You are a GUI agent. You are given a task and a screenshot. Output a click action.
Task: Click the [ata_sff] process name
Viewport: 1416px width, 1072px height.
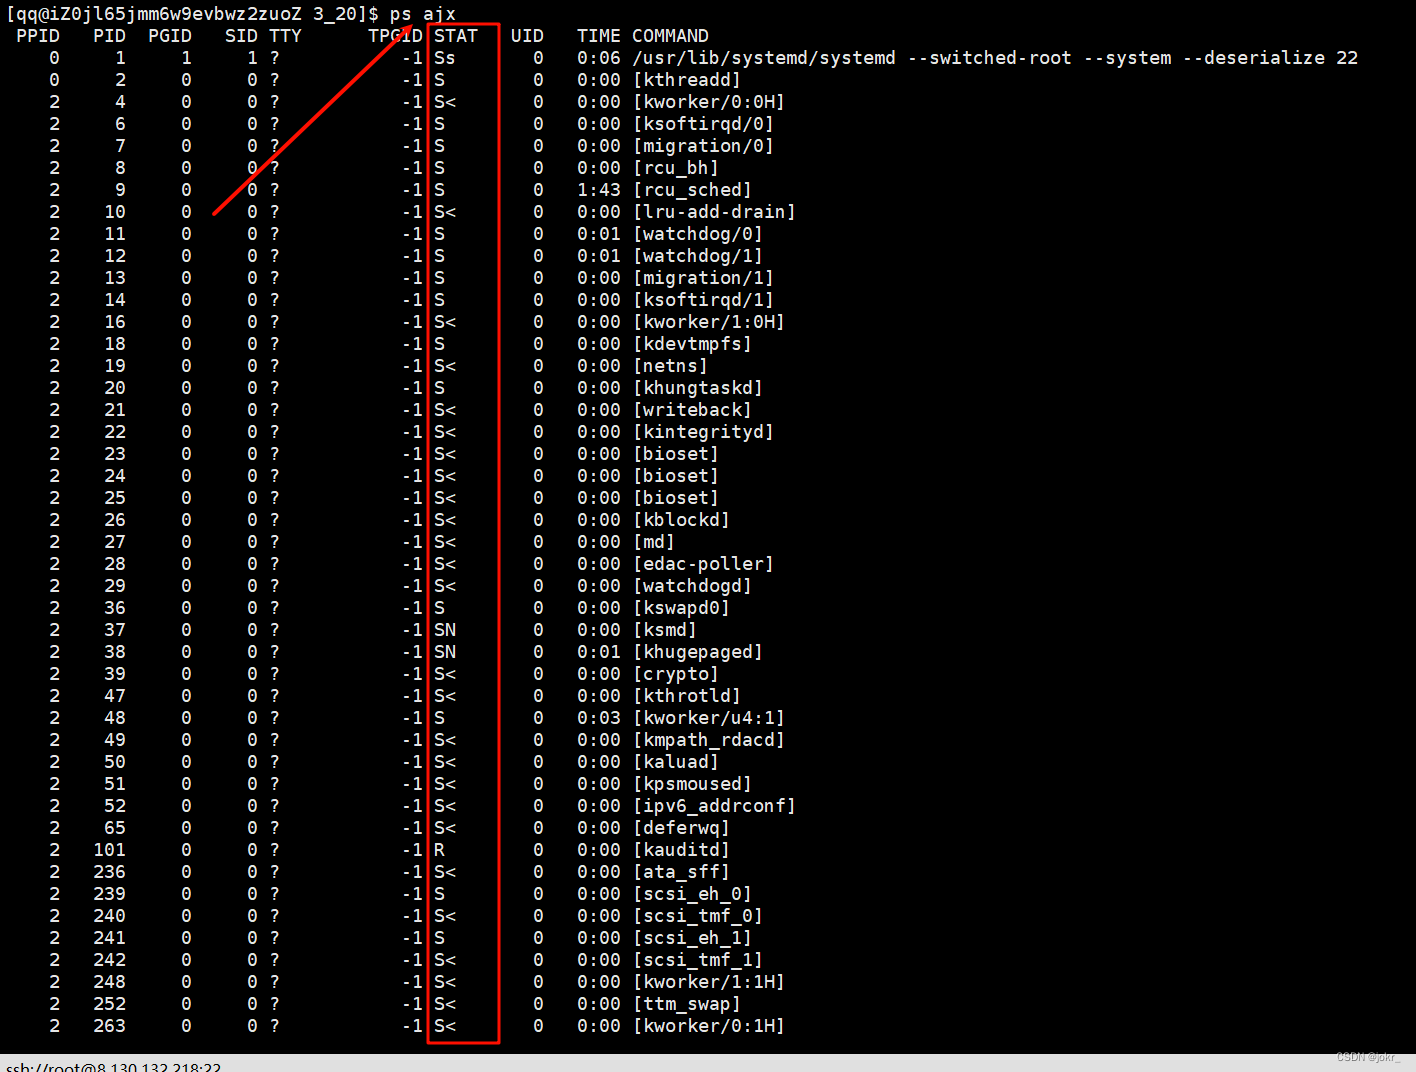tap(681, 872)
